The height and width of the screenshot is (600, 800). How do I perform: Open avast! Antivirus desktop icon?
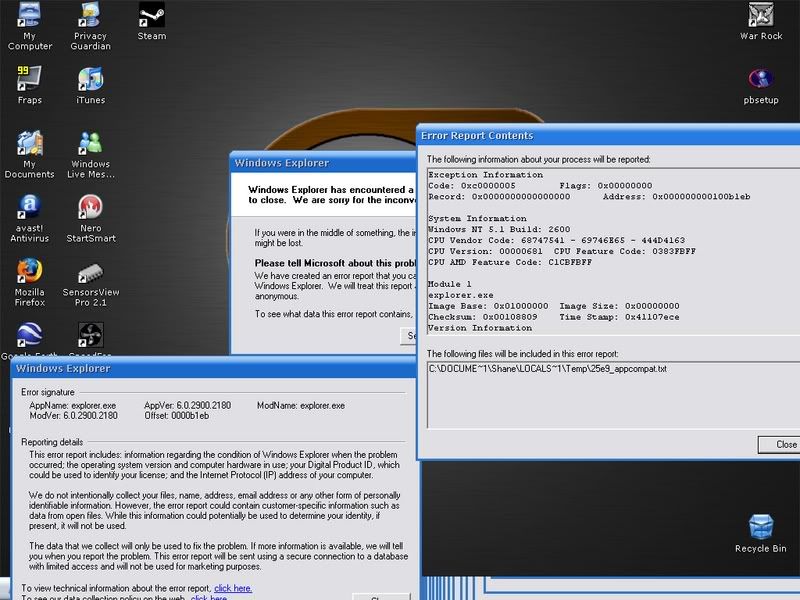pyautogui.click(x=29, y=208)
